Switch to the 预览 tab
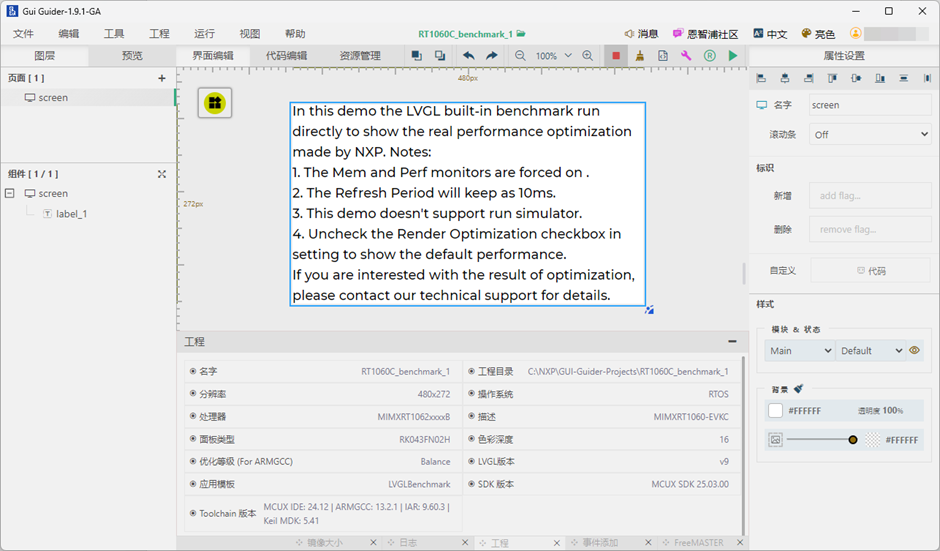 pos(132,56)
